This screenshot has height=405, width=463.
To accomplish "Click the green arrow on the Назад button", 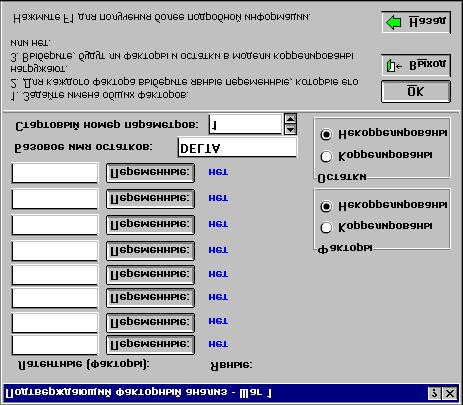I will (393, 23).
